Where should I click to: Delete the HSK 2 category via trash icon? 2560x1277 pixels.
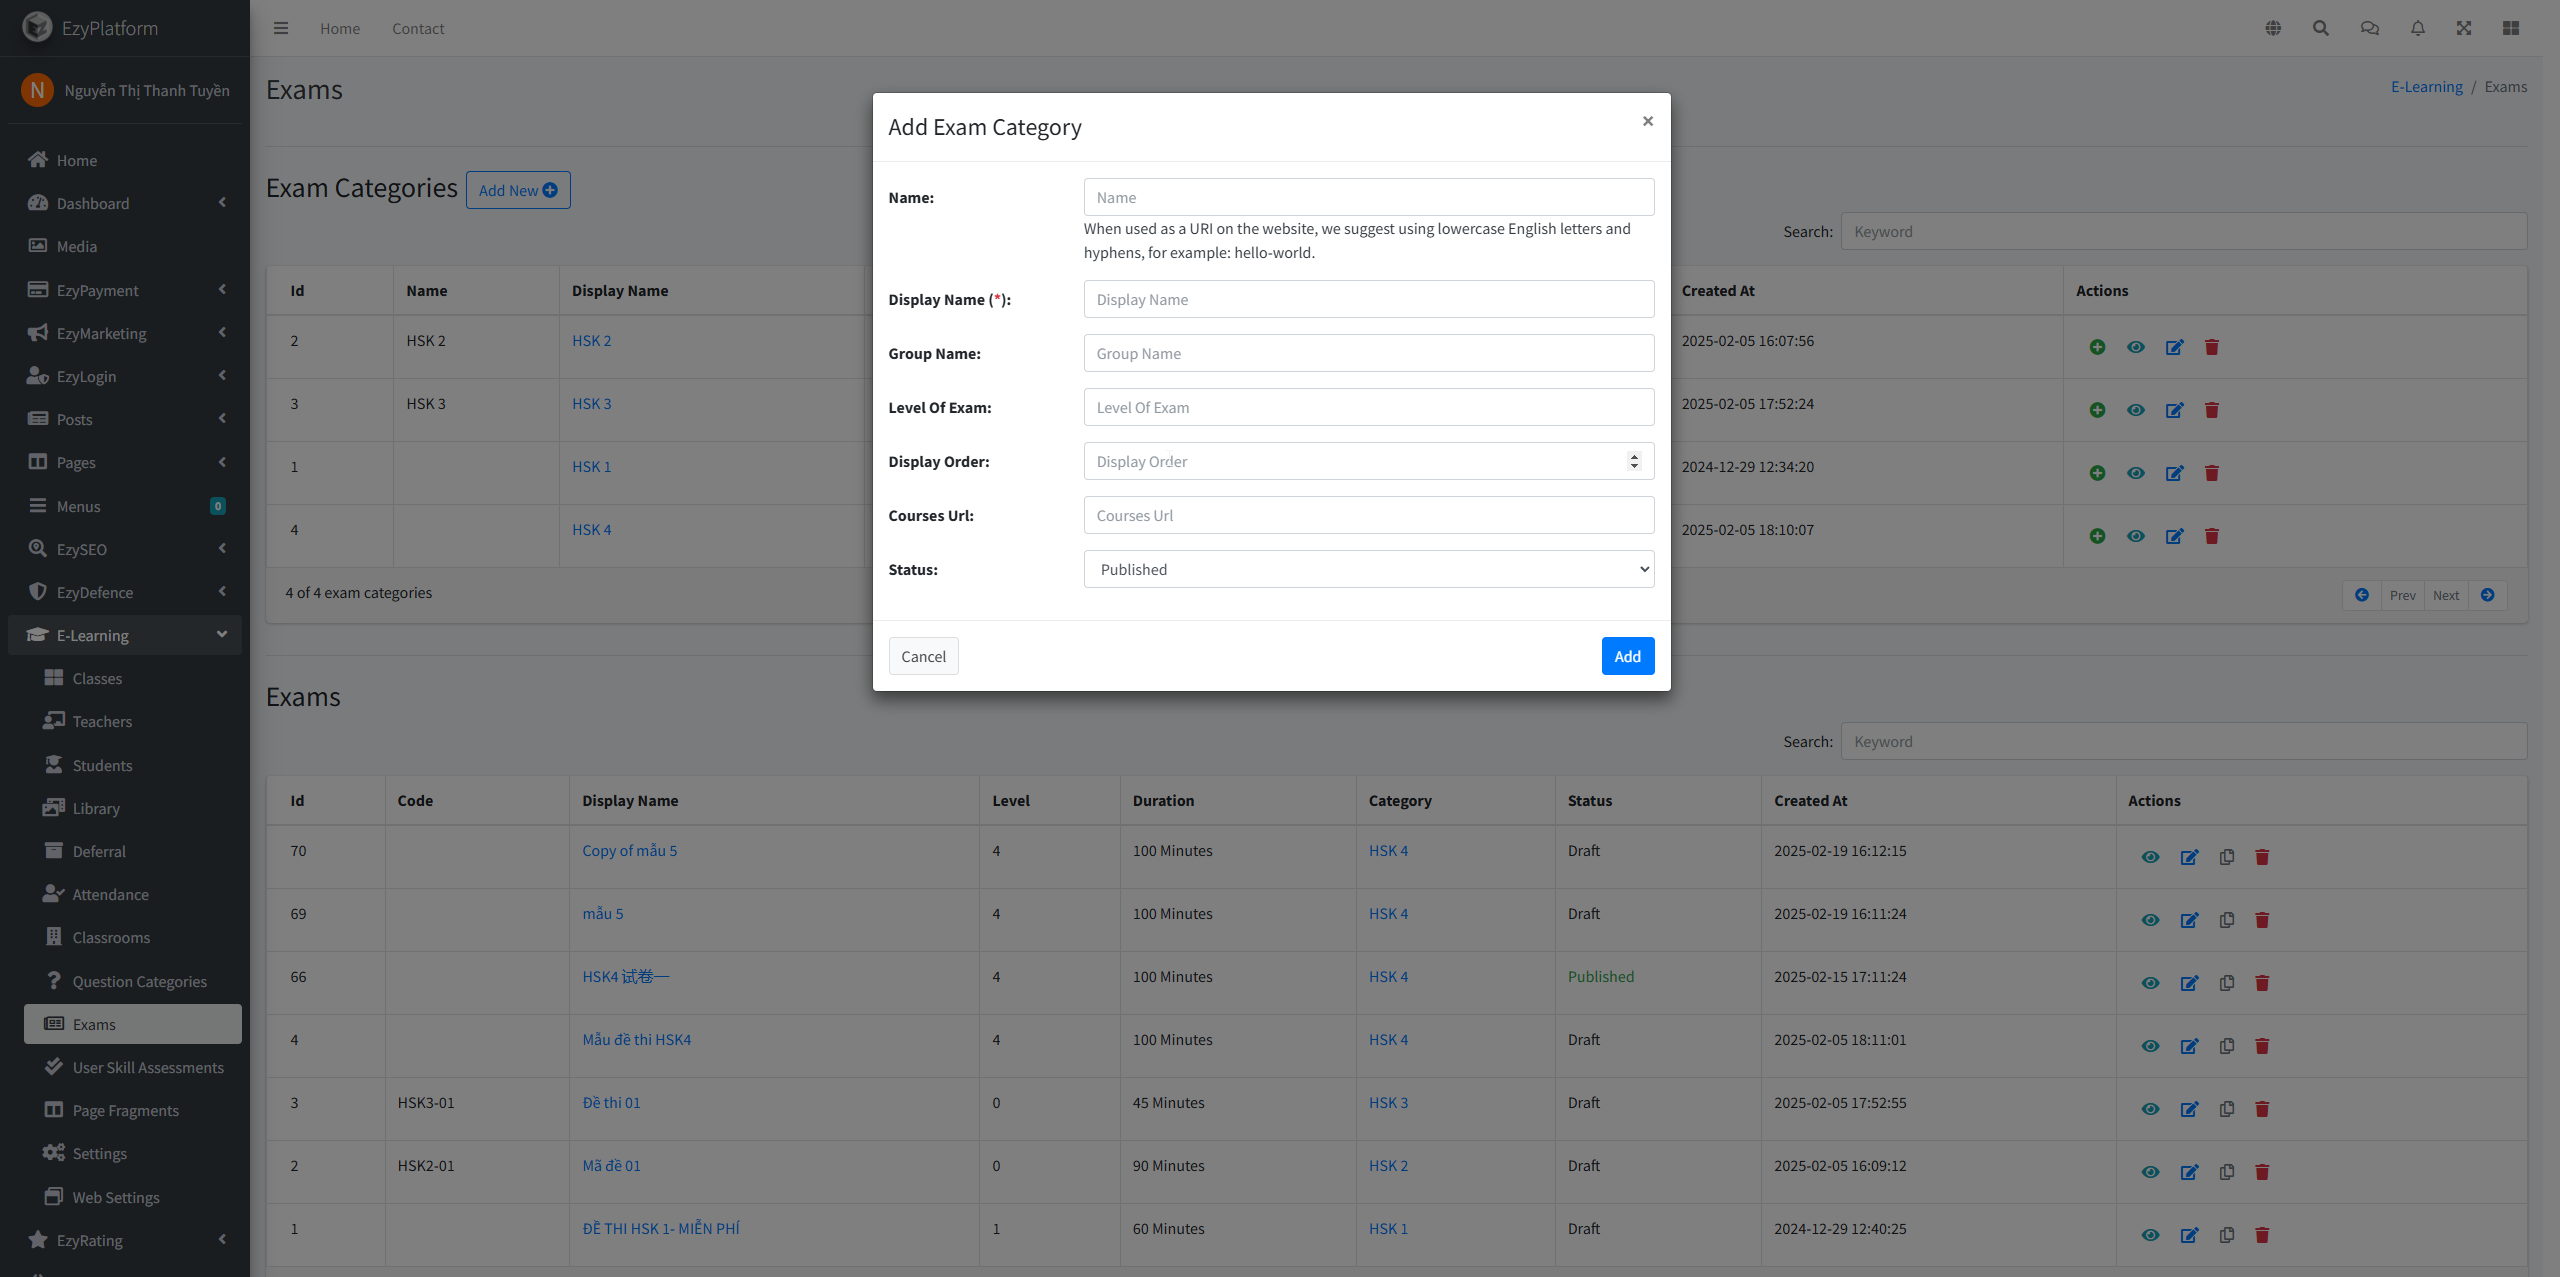(x=2212, y=347)
